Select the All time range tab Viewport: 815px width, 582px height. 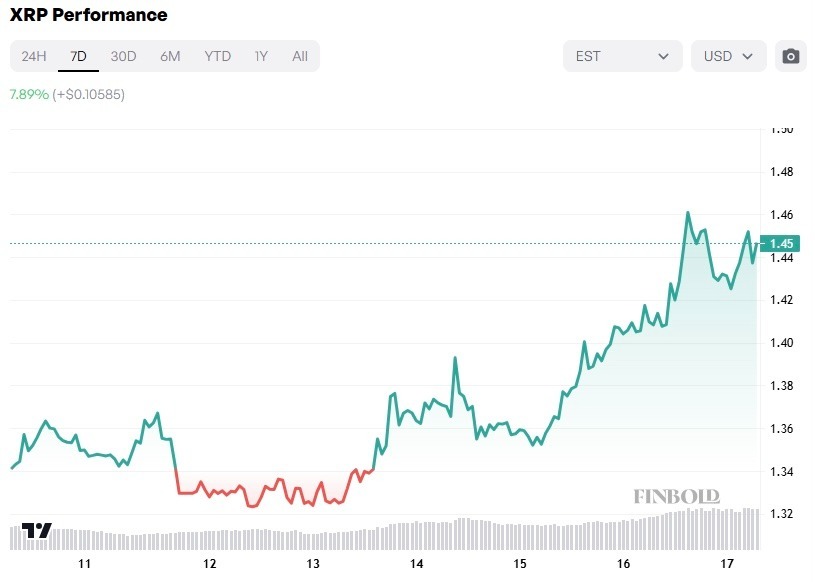(x=300, y=56)
